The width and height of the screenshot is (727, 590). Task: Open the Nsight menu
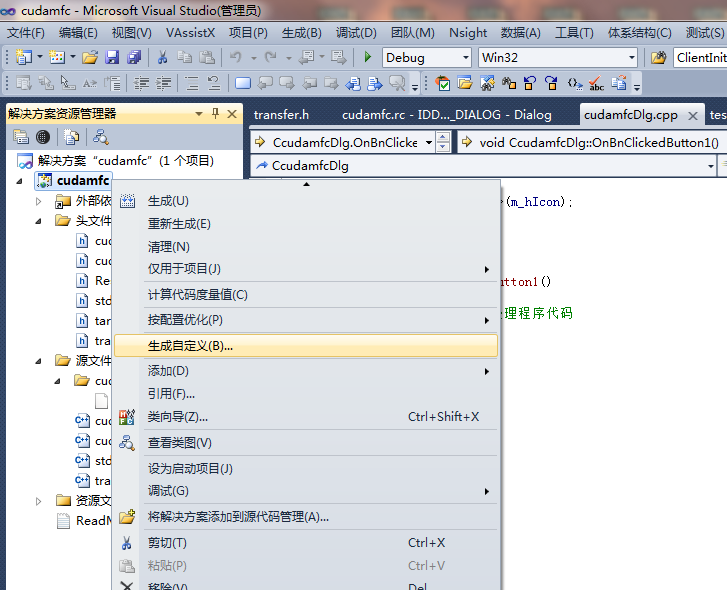(468, 33)
